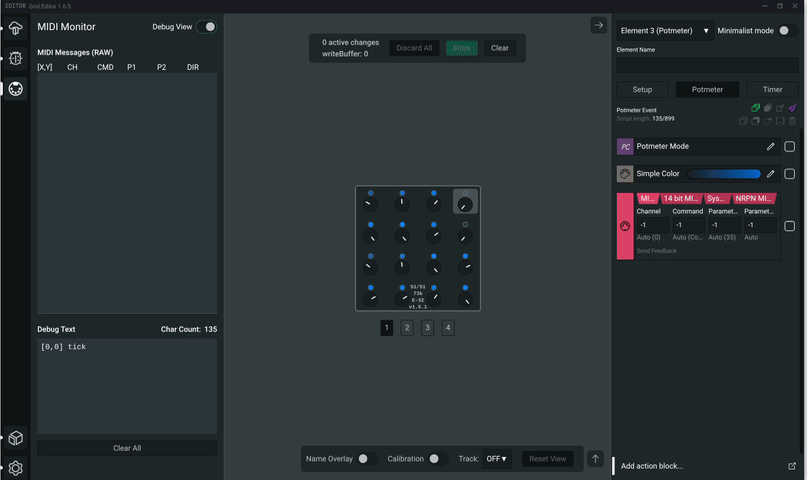Click the cube packages icon in sidebar
This screenshot has width=807, height=480.
(15, 438)
